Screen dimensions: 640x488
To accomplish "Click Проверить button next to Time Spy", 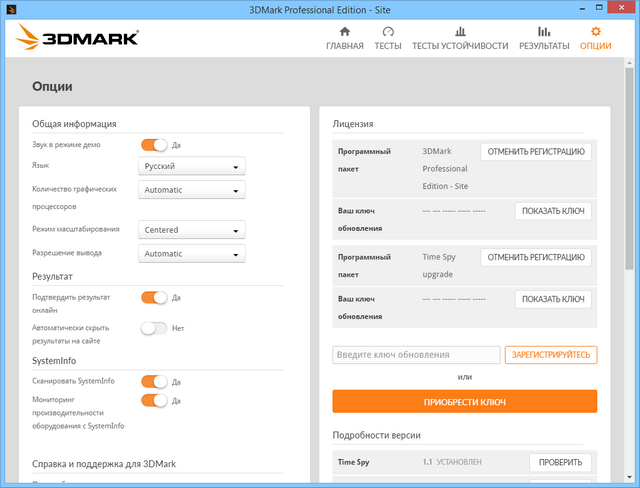I will 560,463.
